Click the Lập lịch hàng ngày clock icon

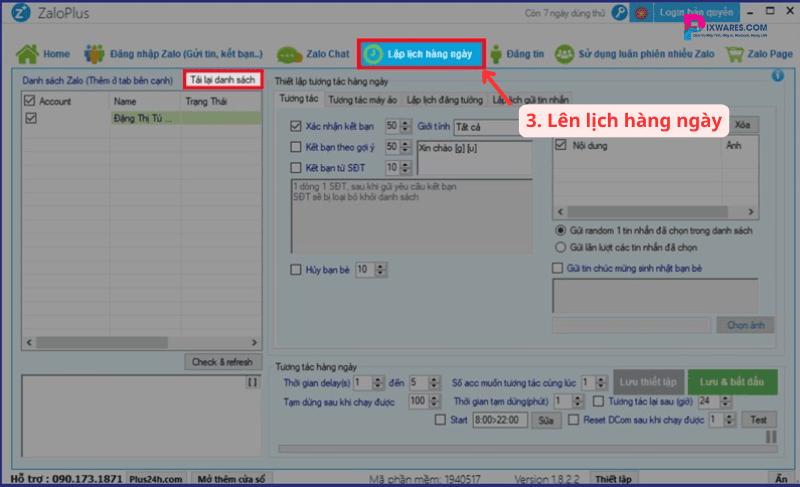(373, 53)
